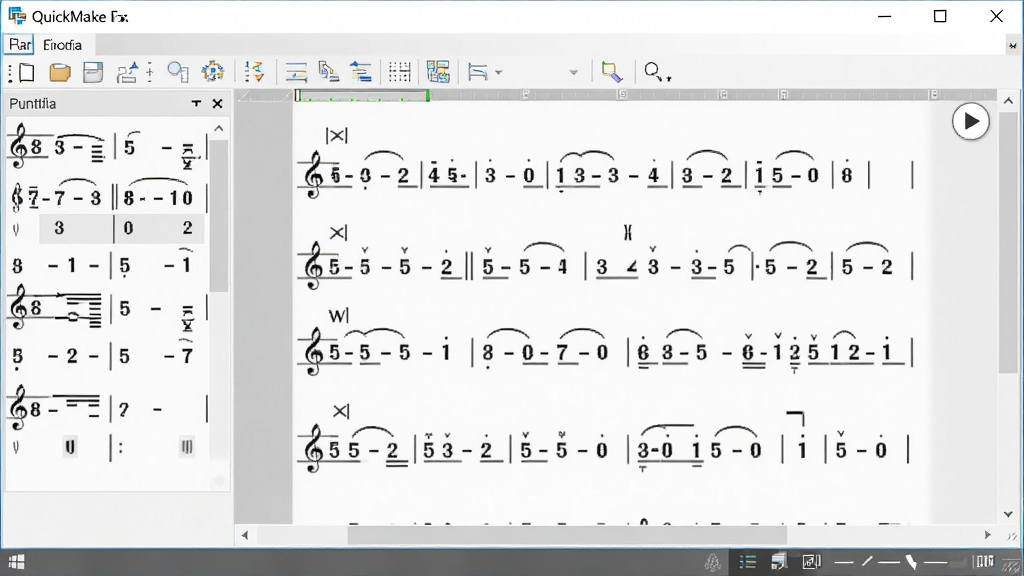Click the horizontal scrollbar thumb under the score
Viewport: 1024px width, 576px height.
(x=567, y=536)
